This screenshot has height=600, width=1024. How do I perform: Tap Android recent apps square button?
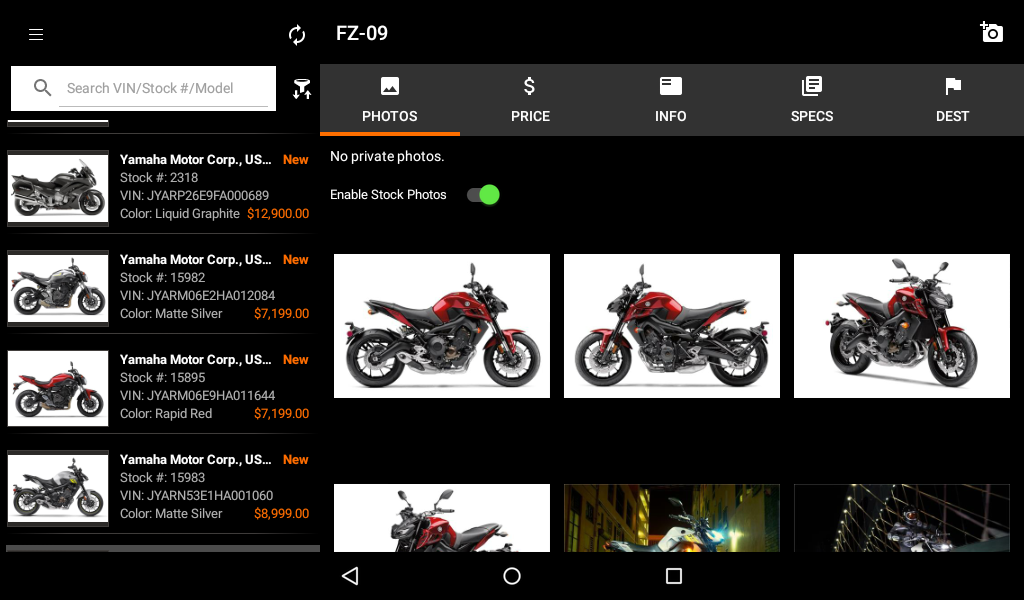[x=674, y=576]
